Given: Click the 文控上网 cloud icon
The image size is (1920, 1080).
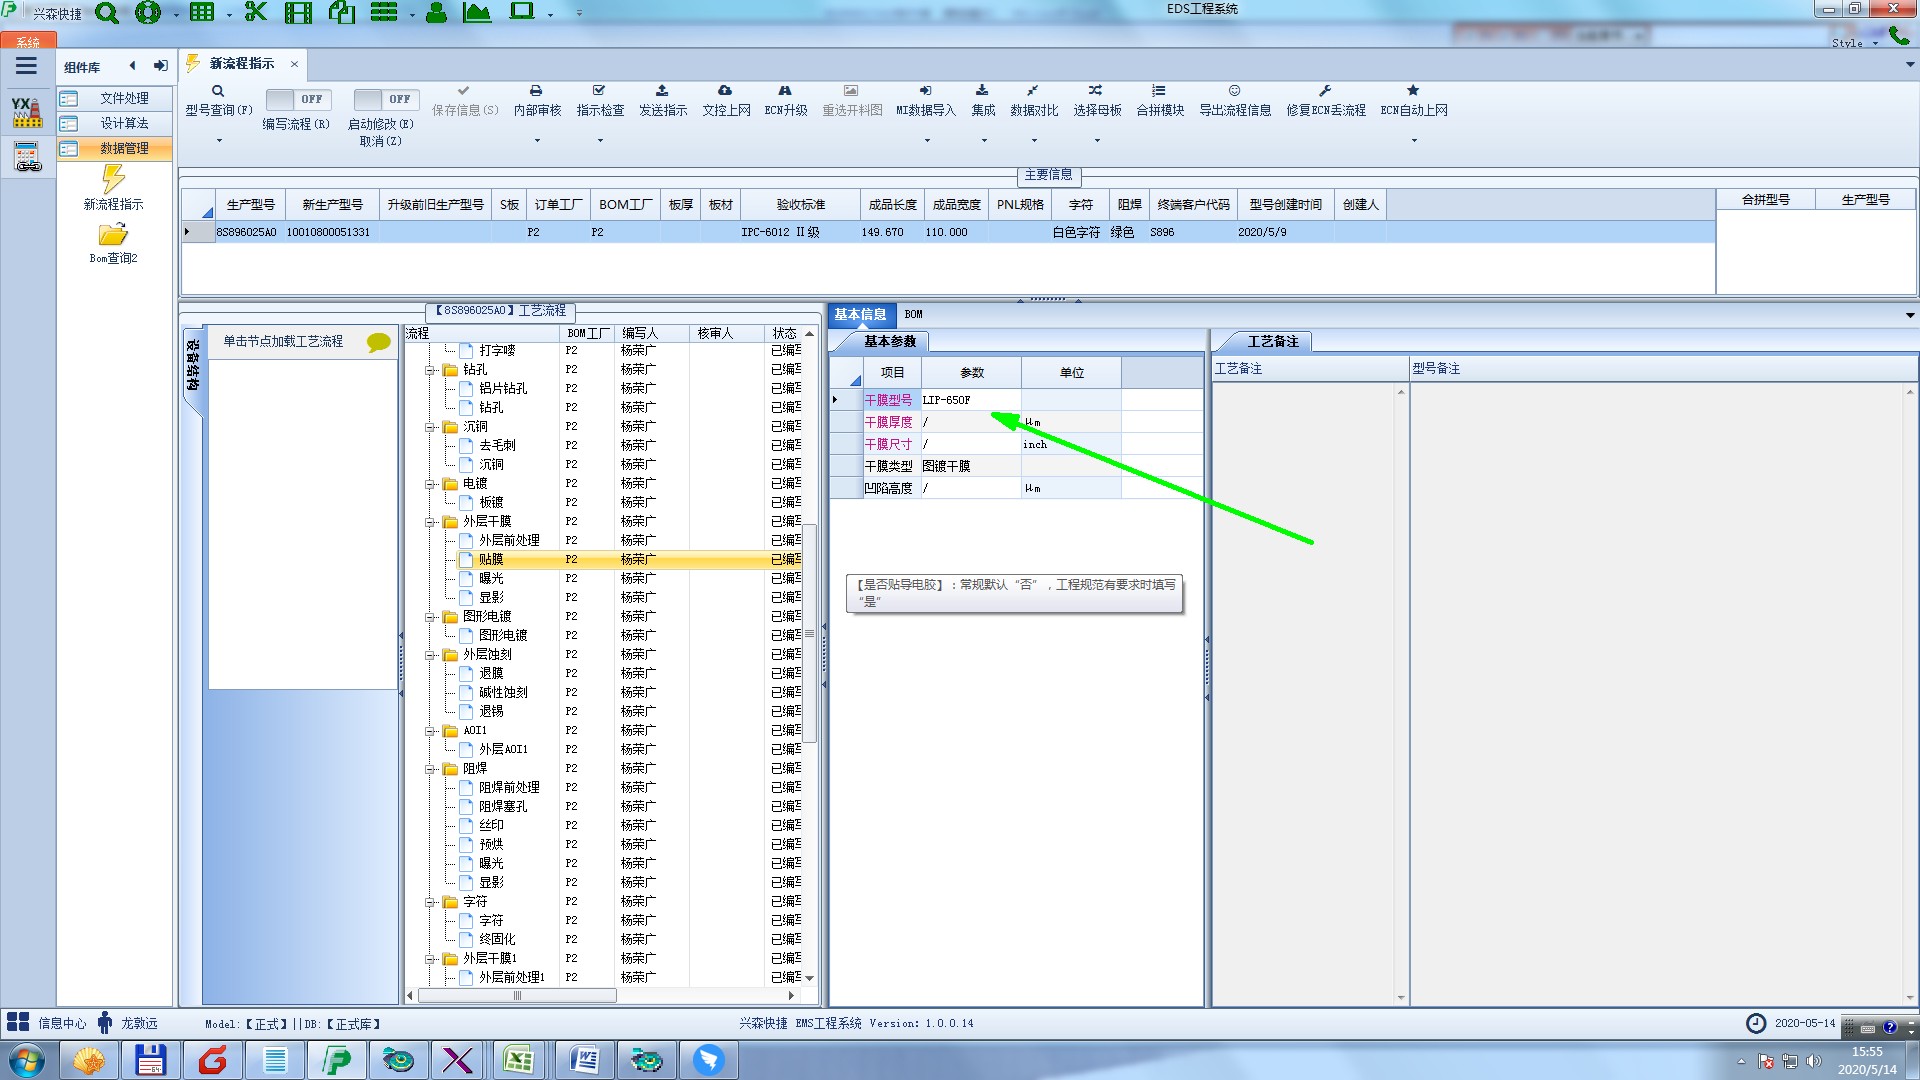Looking at the screenshot, I should pyautogui.click(x=725, y=91).
